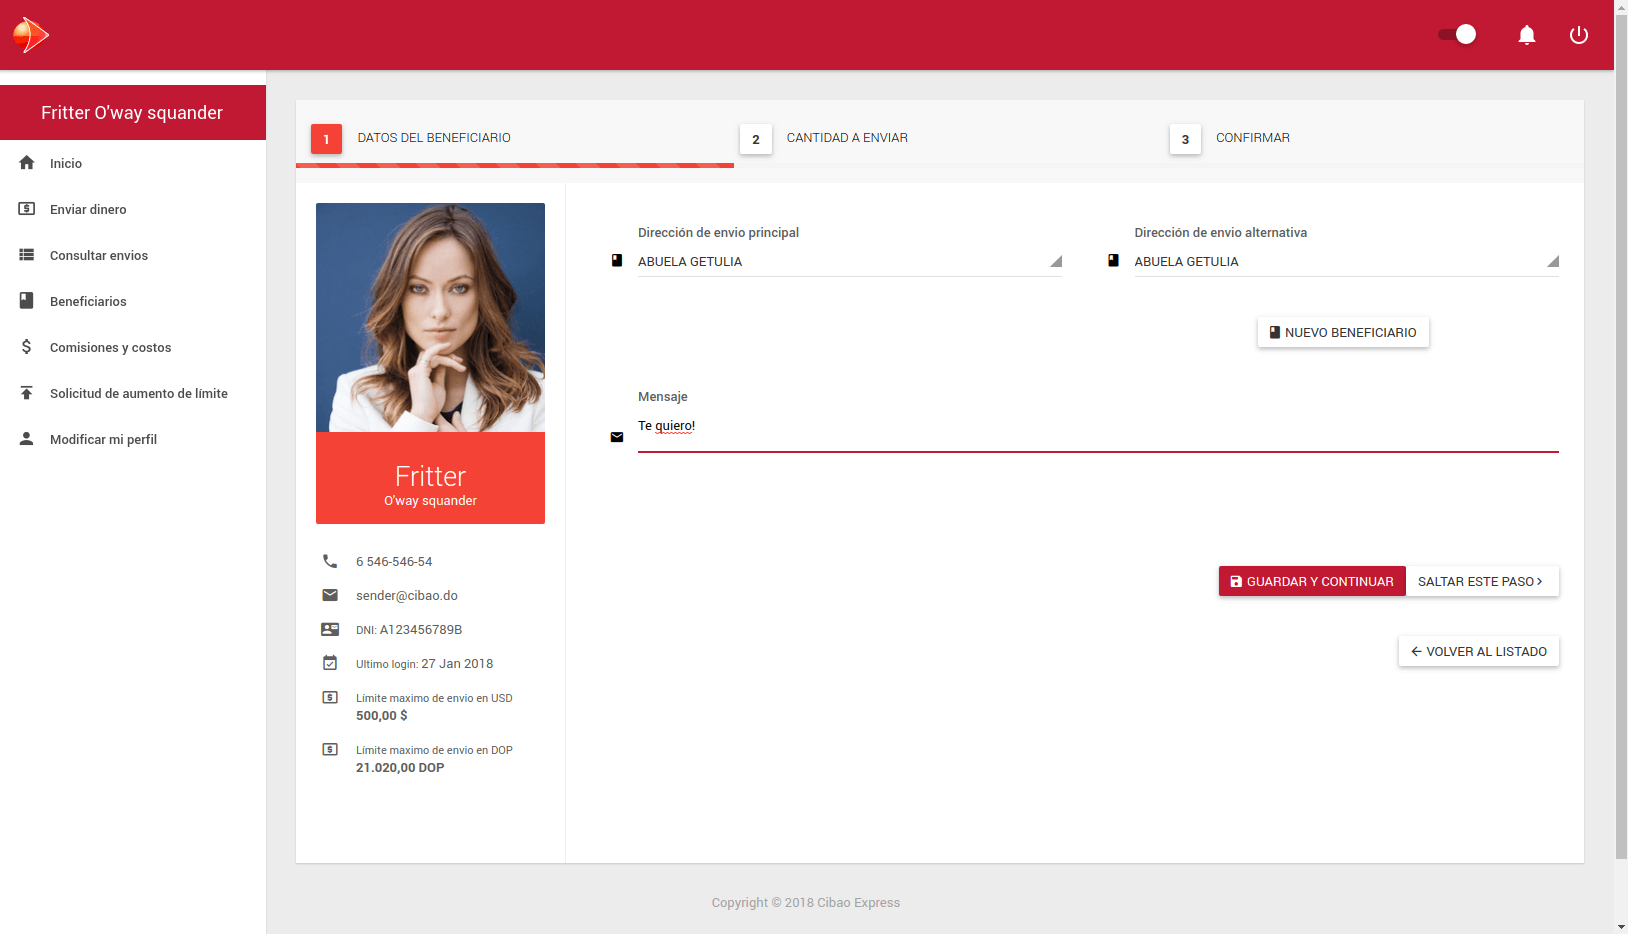
Task: Click the Cibao Express logo icon
Action: pos(31,35)
